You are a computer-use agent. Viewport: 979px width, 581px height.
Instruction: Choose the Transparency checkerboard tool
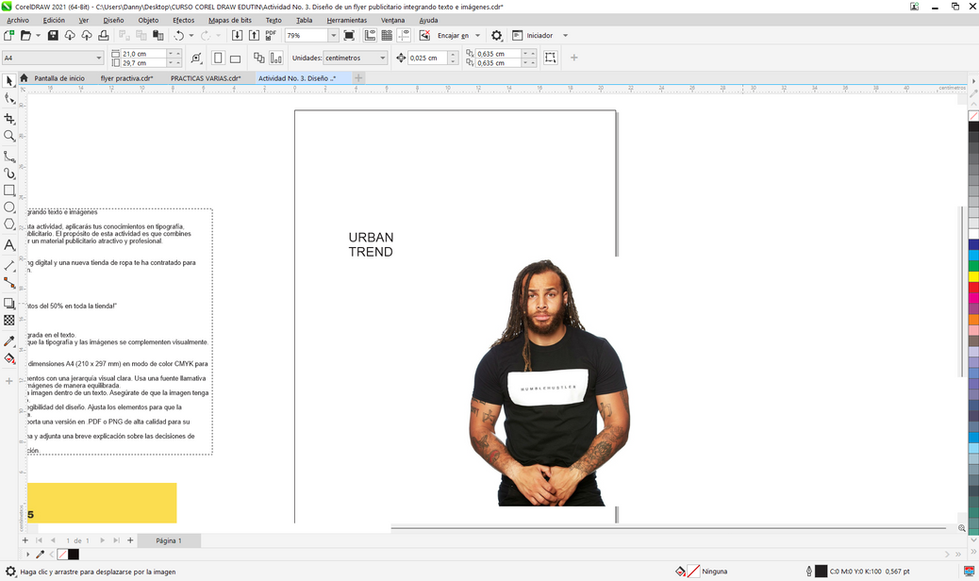9,320
